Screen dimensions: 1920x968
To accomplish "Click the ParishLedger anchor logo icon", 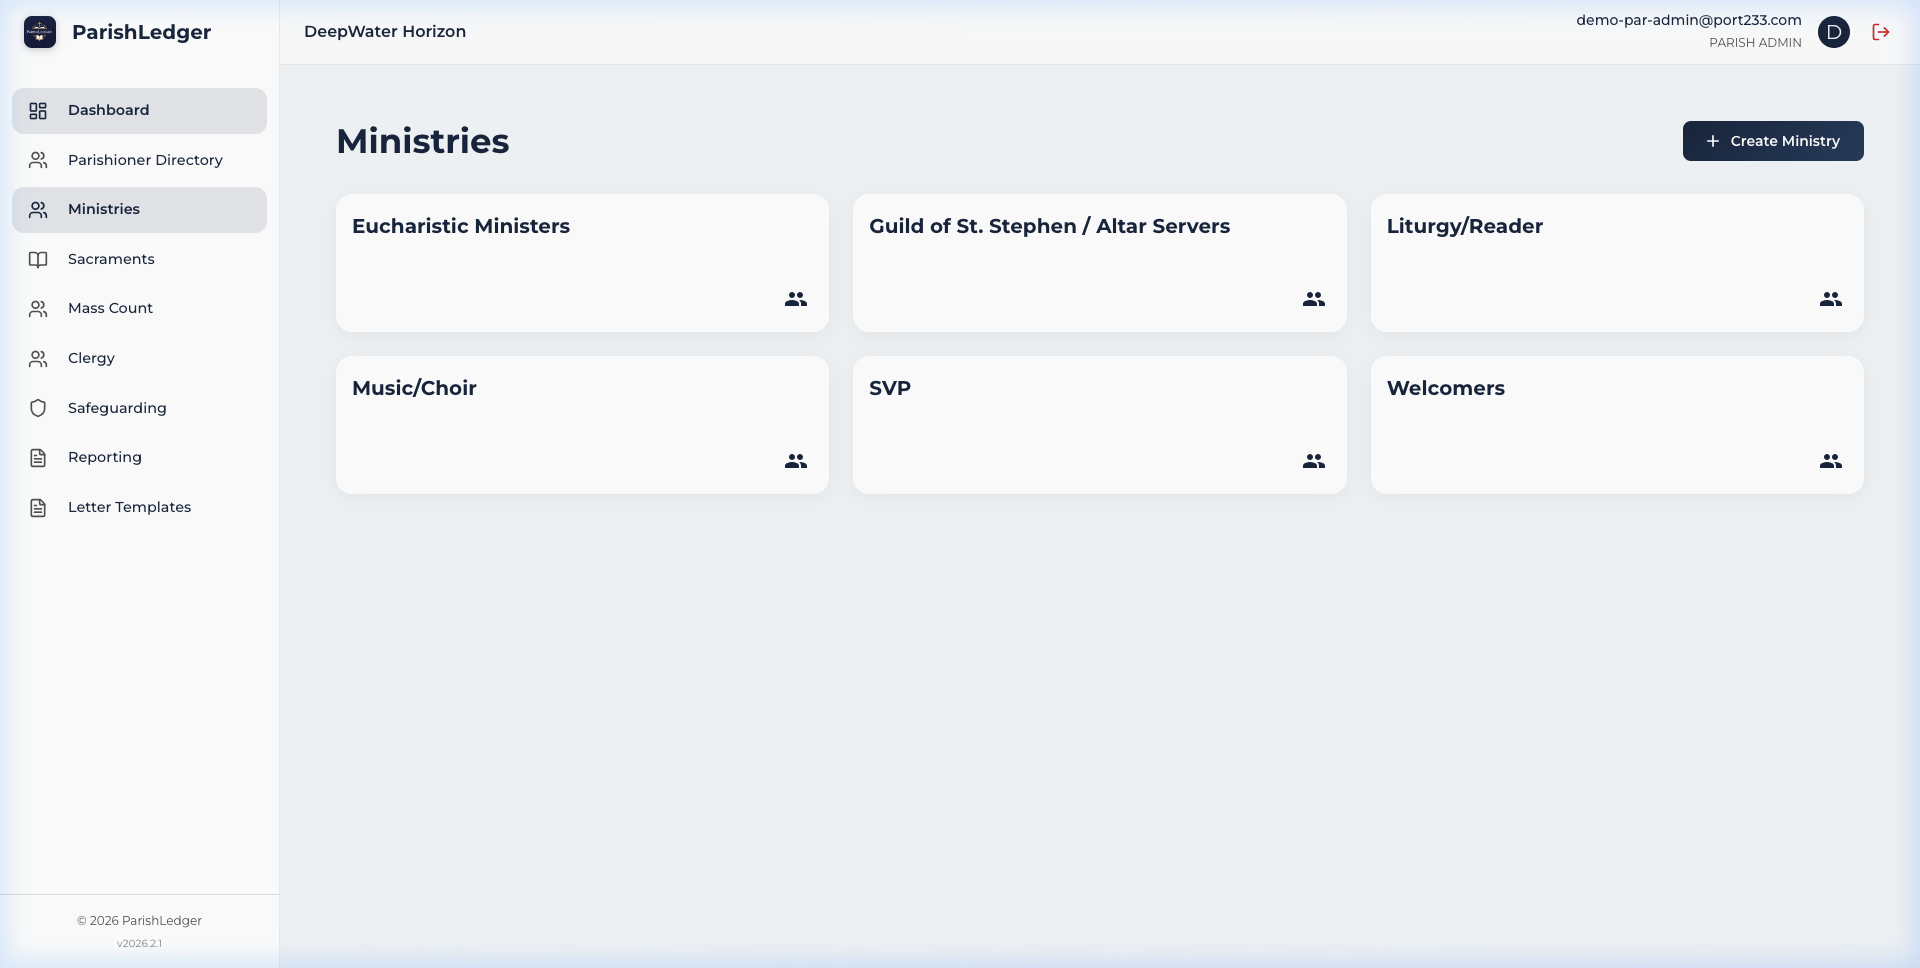I will (39, 32).
